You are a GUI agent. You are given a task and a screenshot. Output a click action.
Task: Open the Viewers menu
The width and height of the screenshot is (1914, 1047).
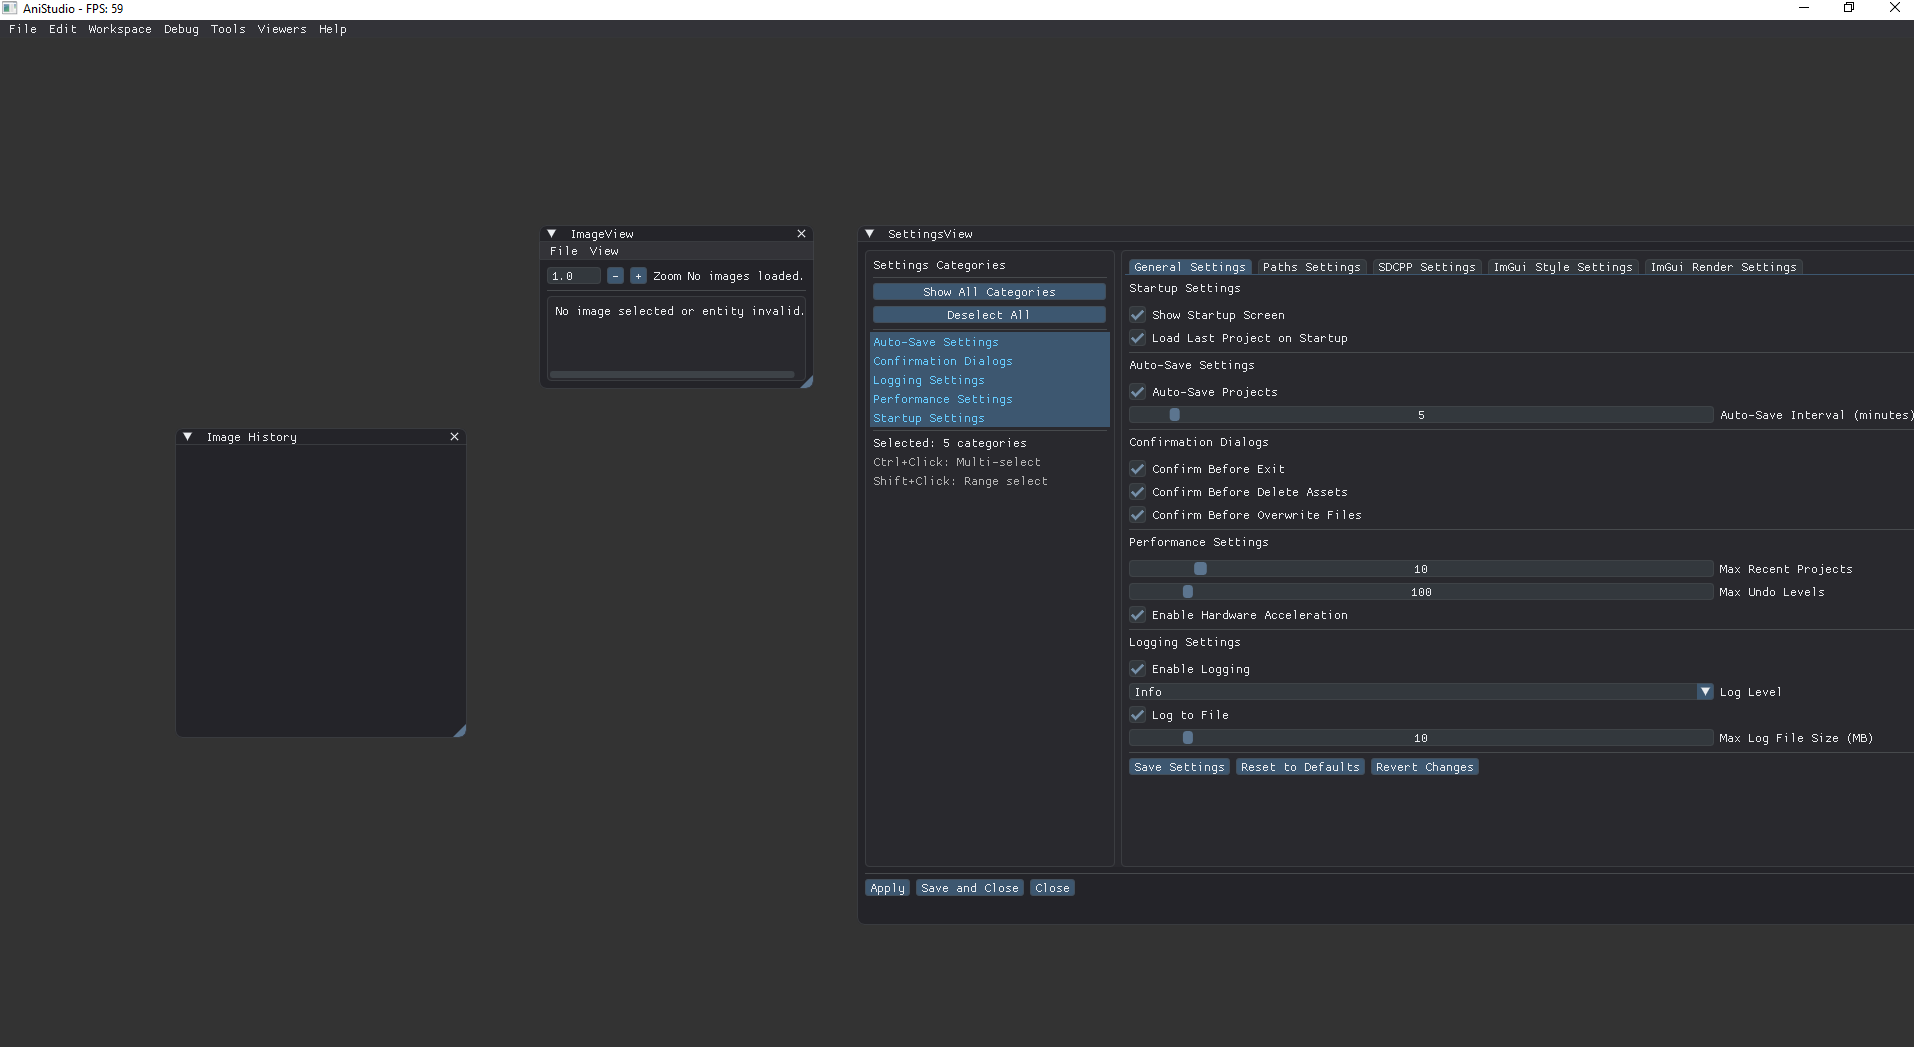pyautogui.click(x=282, y=29)
